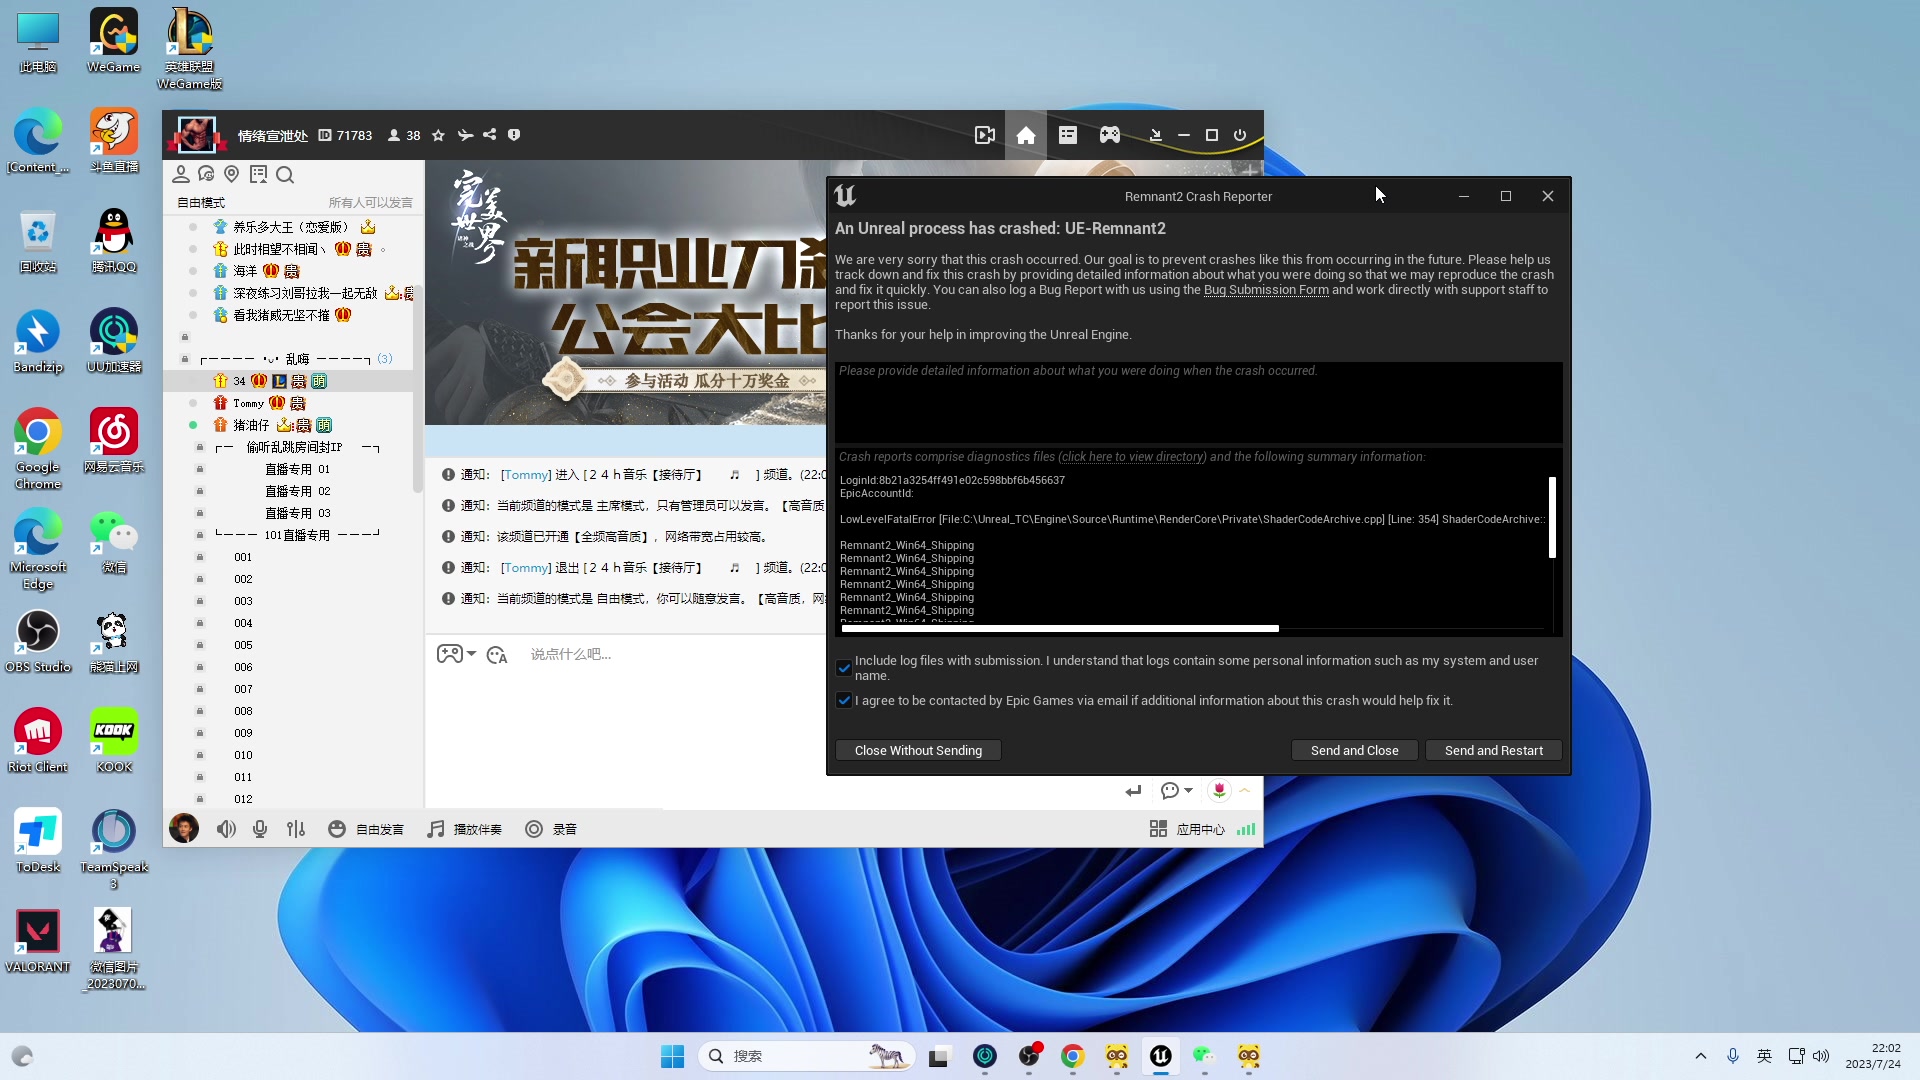
Task: Click the crash description text field
Action: [x=1198, y=402]
